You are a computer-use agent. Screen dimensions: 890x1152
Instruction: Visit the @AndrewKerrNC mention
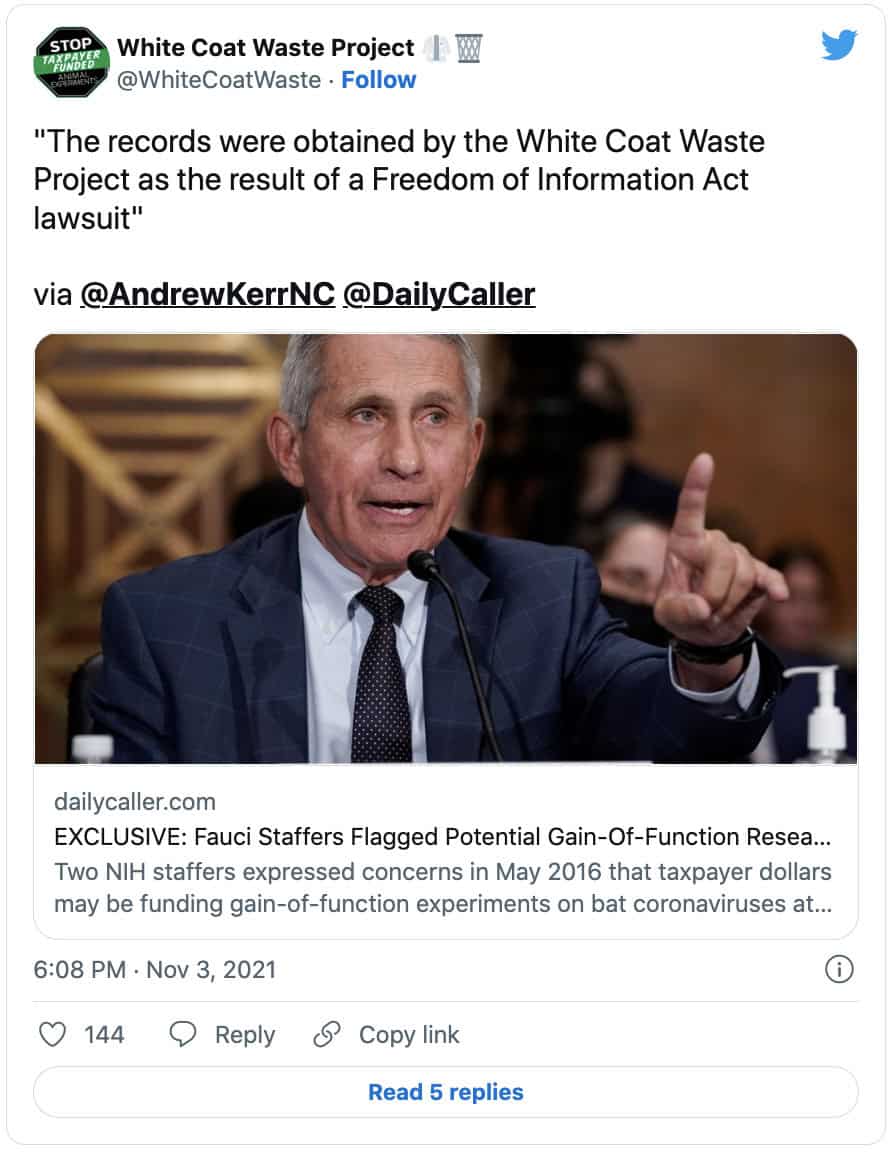[207, 294]
